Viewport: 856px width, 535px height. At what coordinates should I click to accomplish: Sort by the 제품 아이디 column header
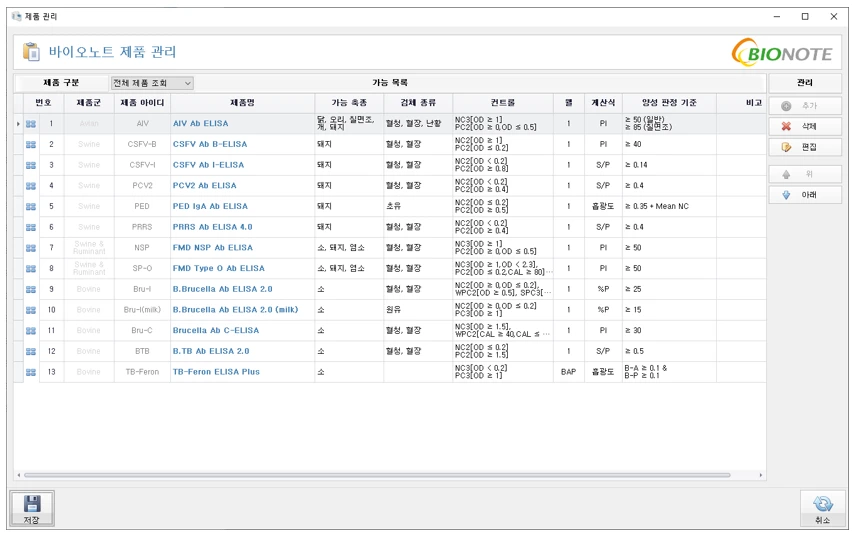click(x=142, y=103)
